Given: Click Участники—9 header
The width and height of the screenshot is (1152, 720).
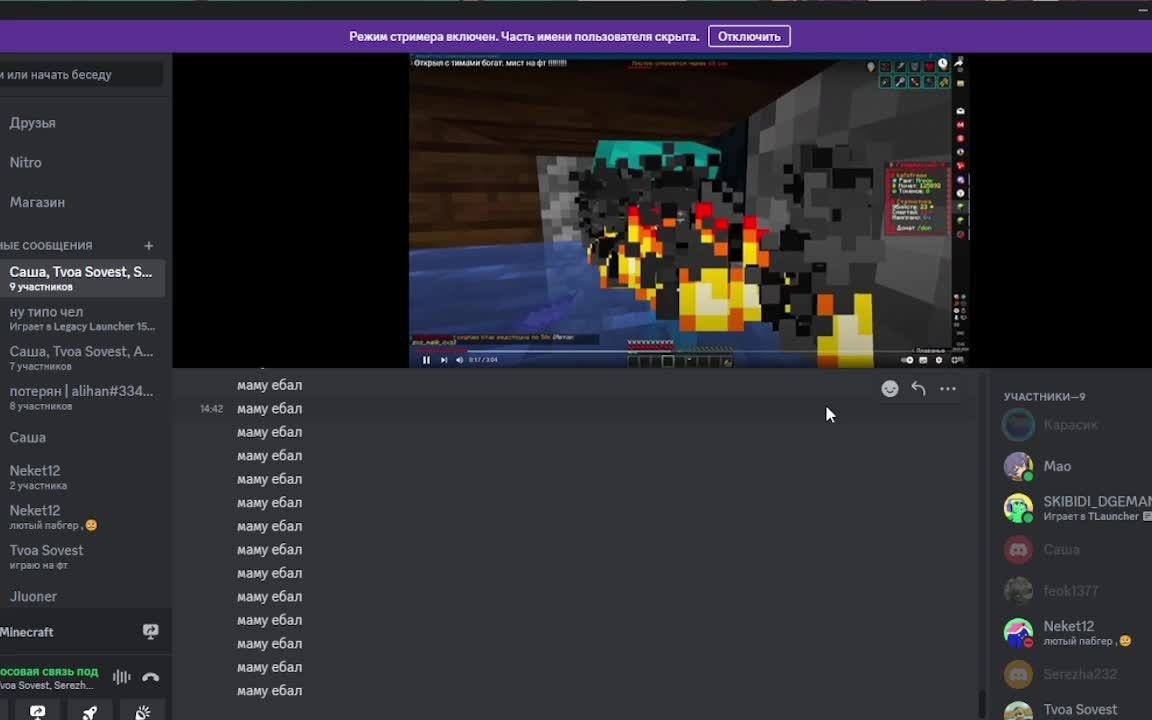Looking at the screenshot, I should [1044, 397].
